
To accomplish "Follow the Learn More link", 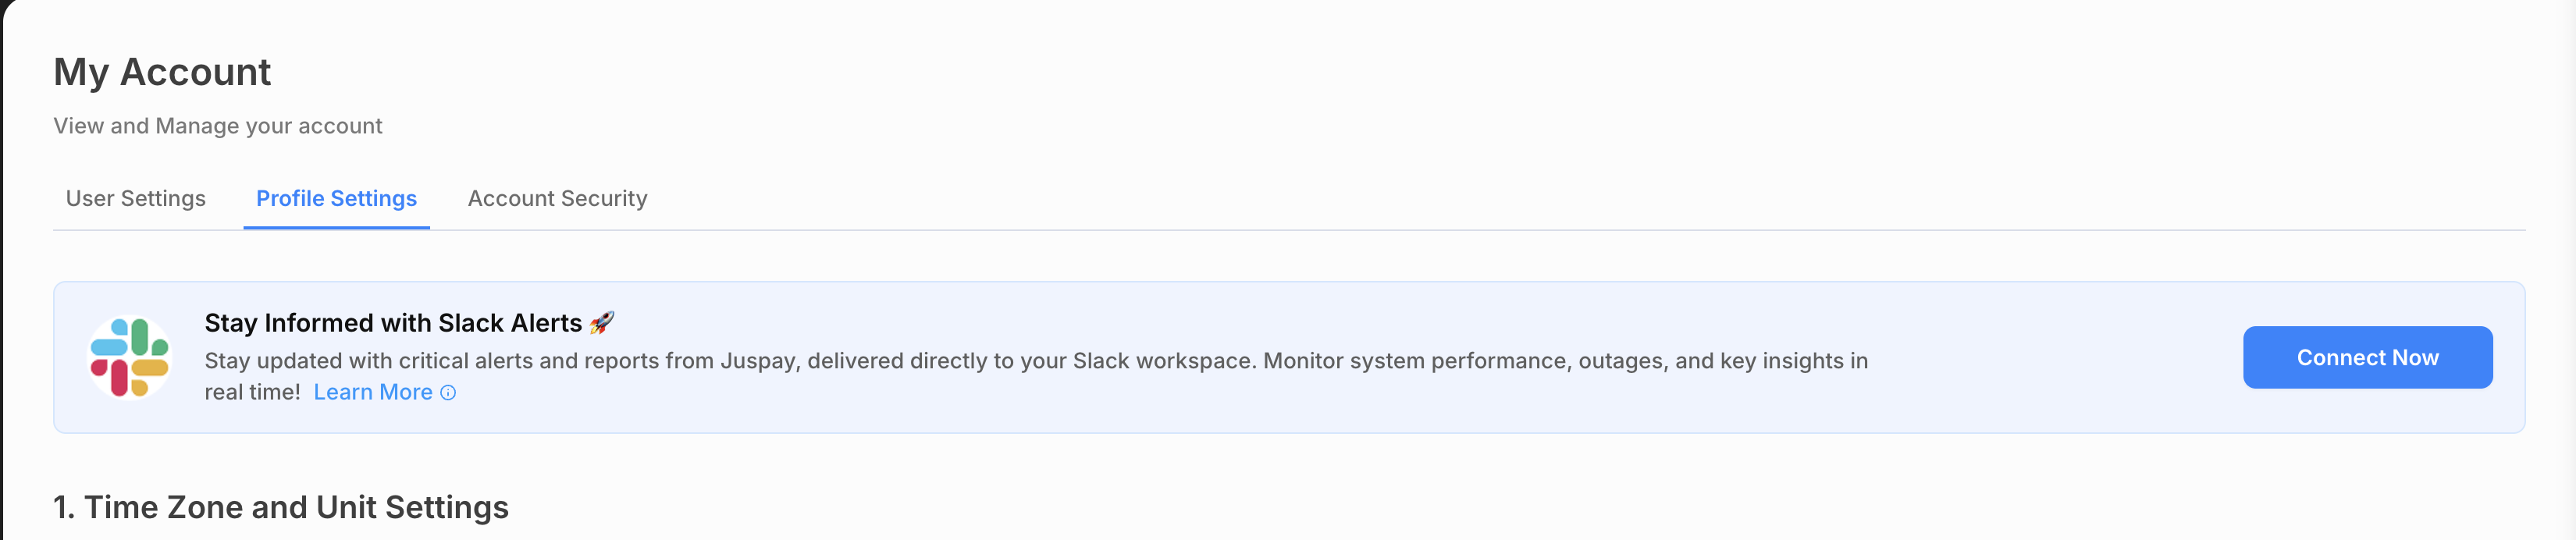I will click(372, 392).
